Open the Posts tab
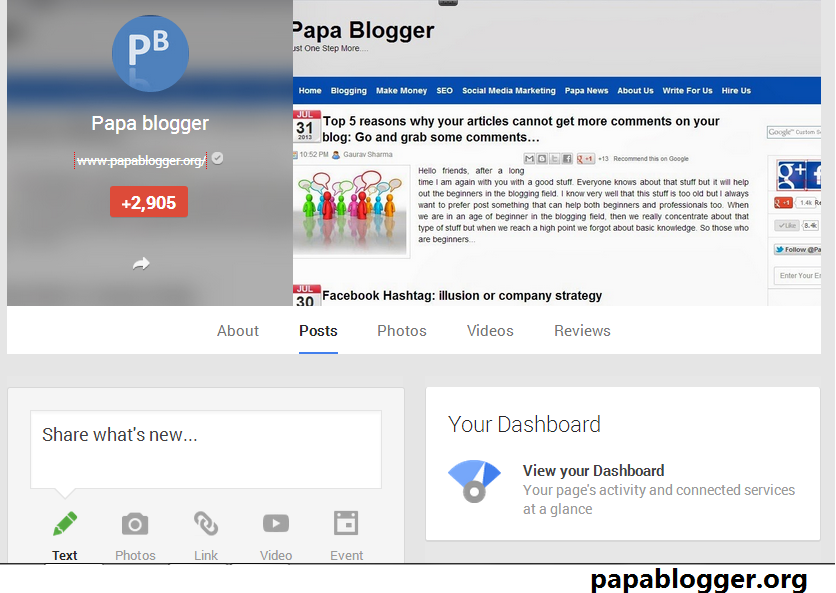The image size is (836, 593). [x=318, y=331]
